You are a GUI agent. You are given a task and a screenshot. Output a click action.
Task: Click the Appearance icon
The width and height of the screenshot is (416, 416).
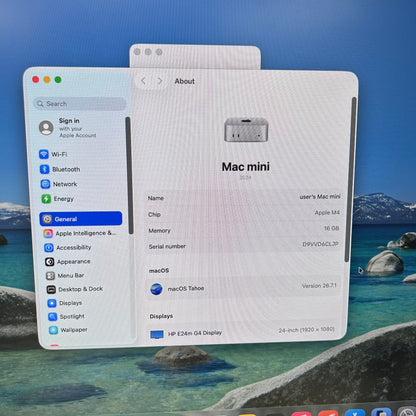(50, 262)
